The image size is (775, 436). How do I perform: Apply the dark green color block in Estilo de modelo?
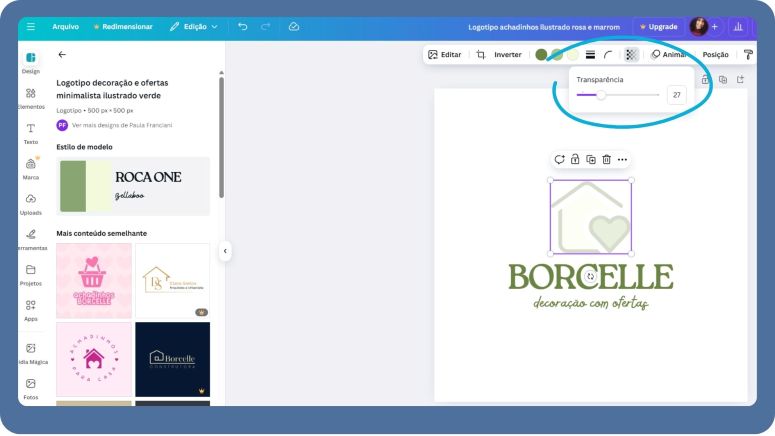tap(73, 186)
